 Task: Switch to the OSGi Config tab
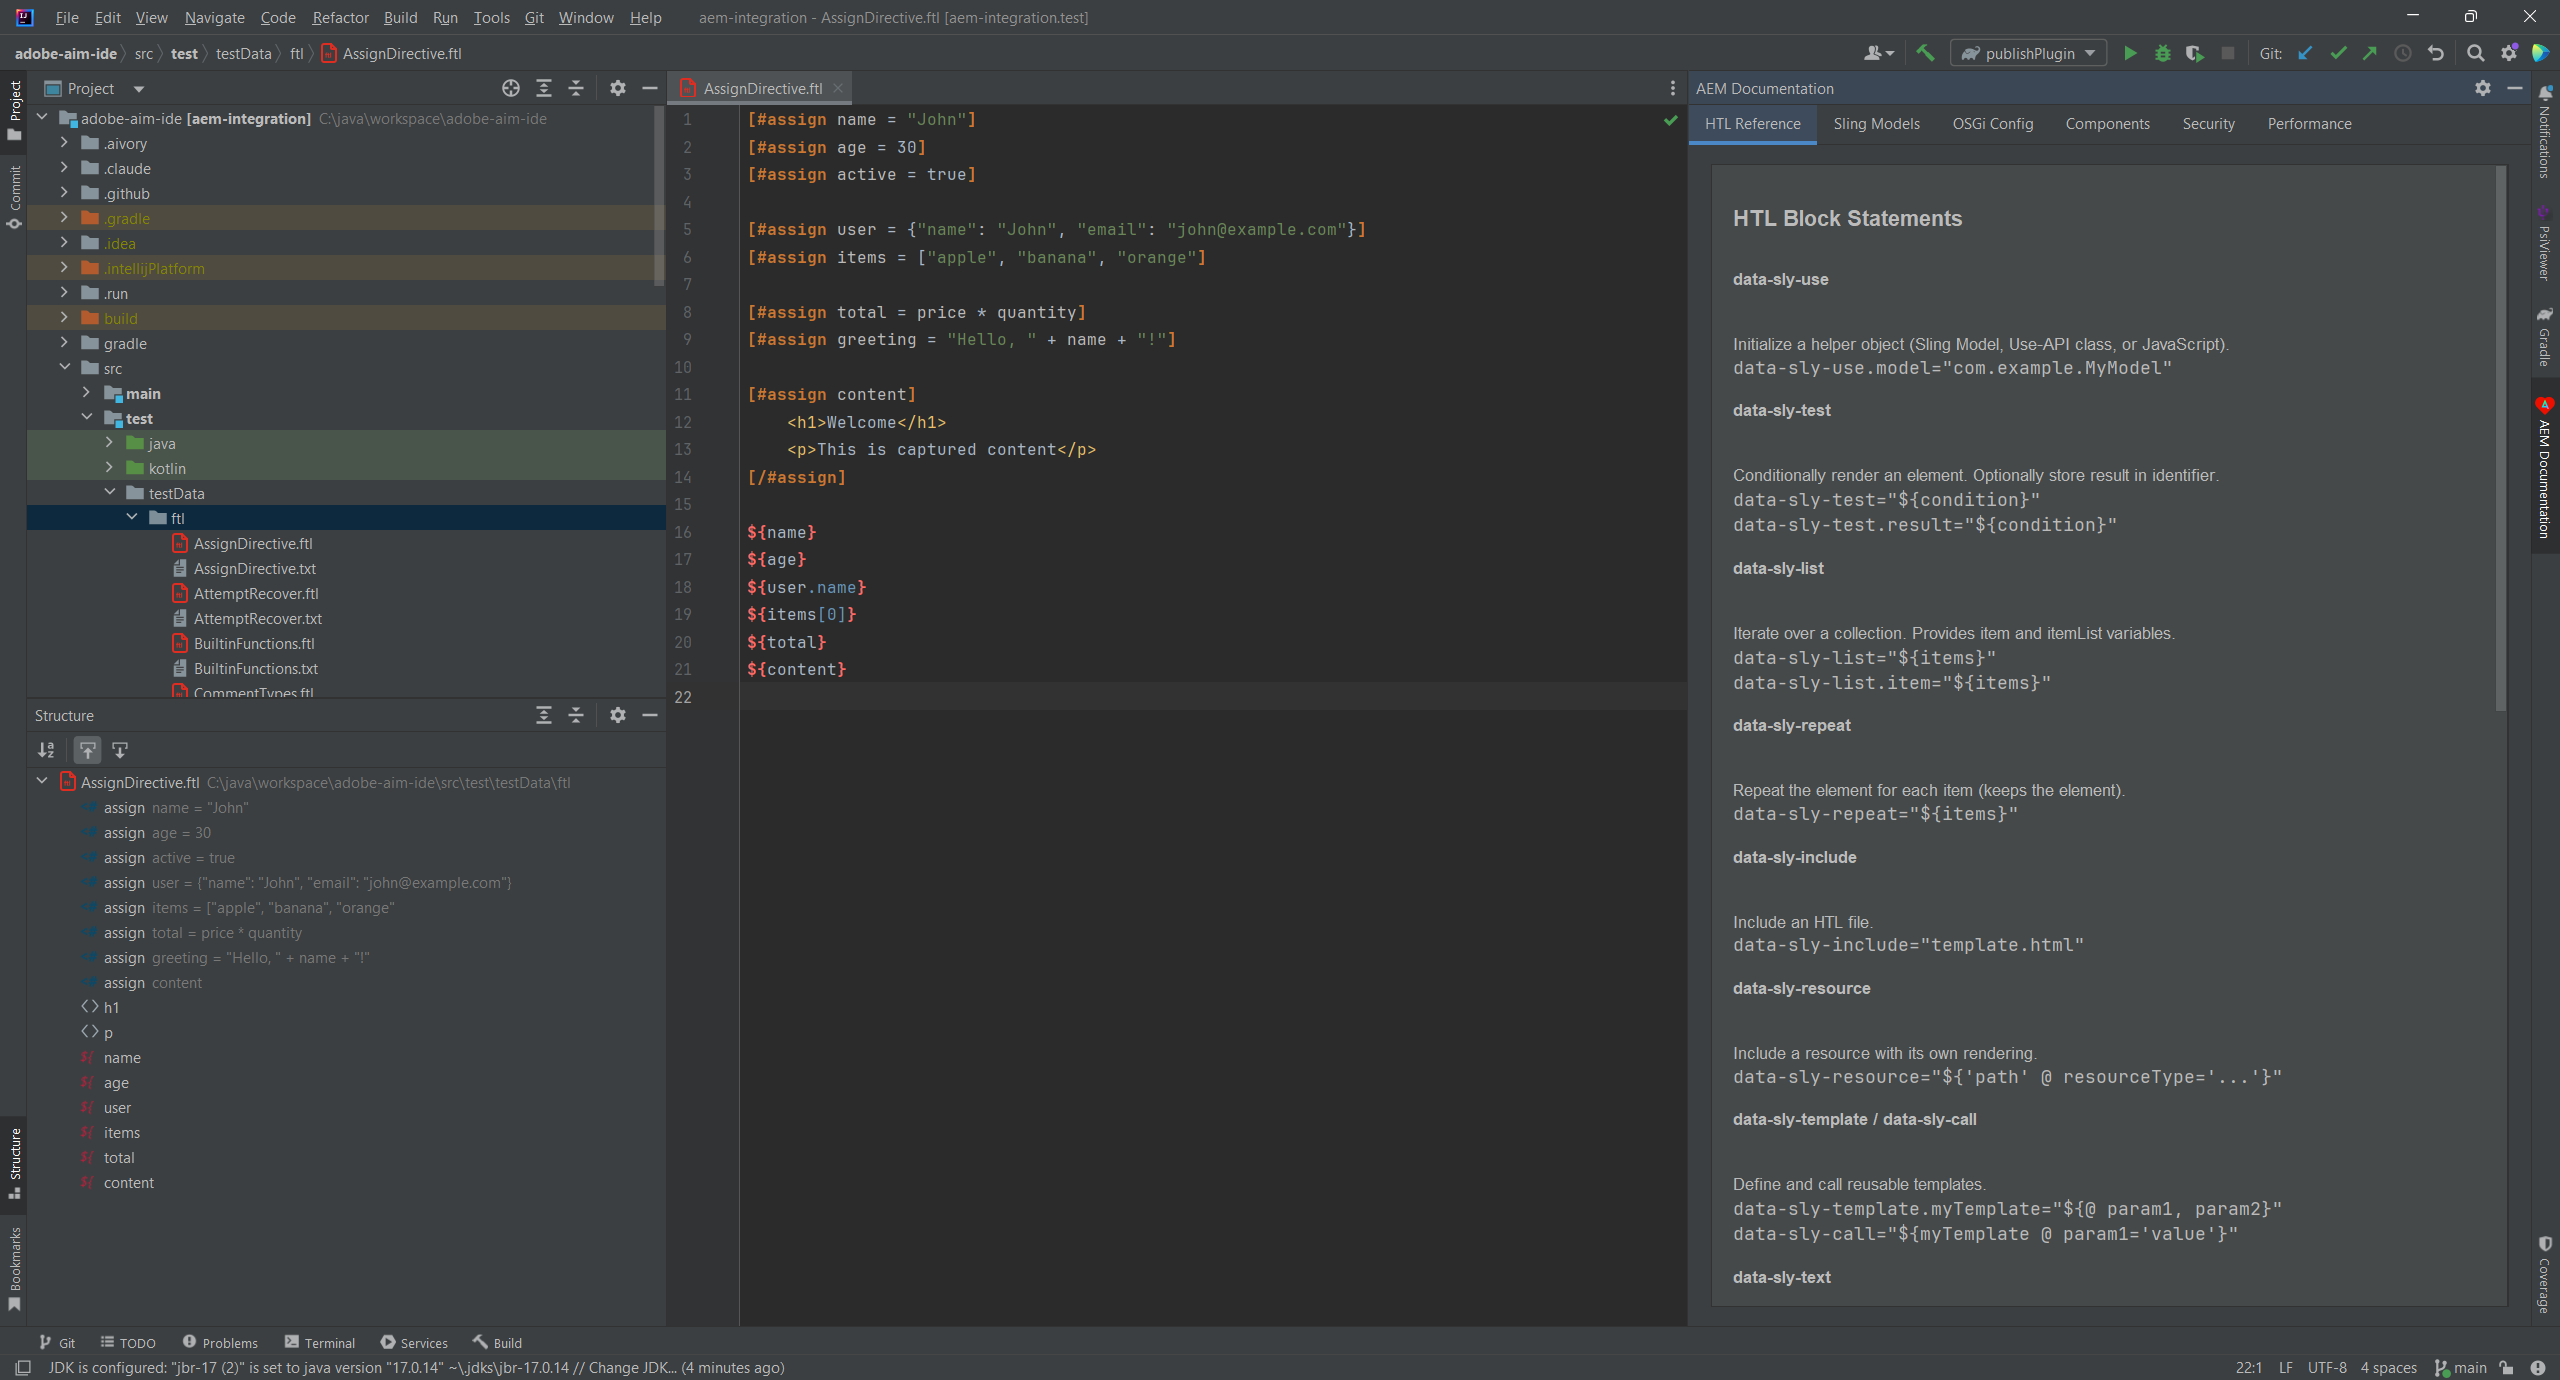(1992, 124)
